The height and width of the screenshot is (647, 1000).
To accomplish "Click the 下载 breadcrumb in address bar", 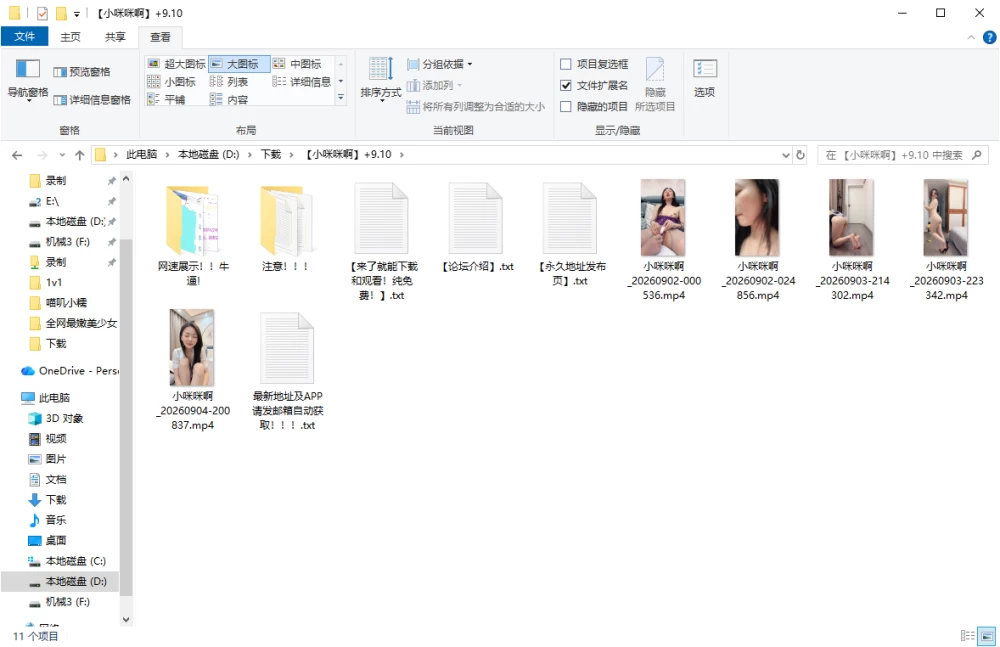I will point(271,154).
